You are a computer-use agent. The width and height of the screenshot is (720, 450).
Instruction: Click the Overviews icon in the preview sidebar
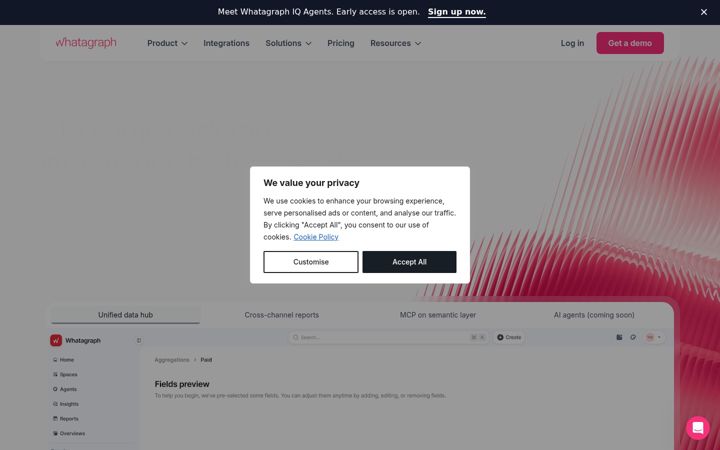(55, 433)
